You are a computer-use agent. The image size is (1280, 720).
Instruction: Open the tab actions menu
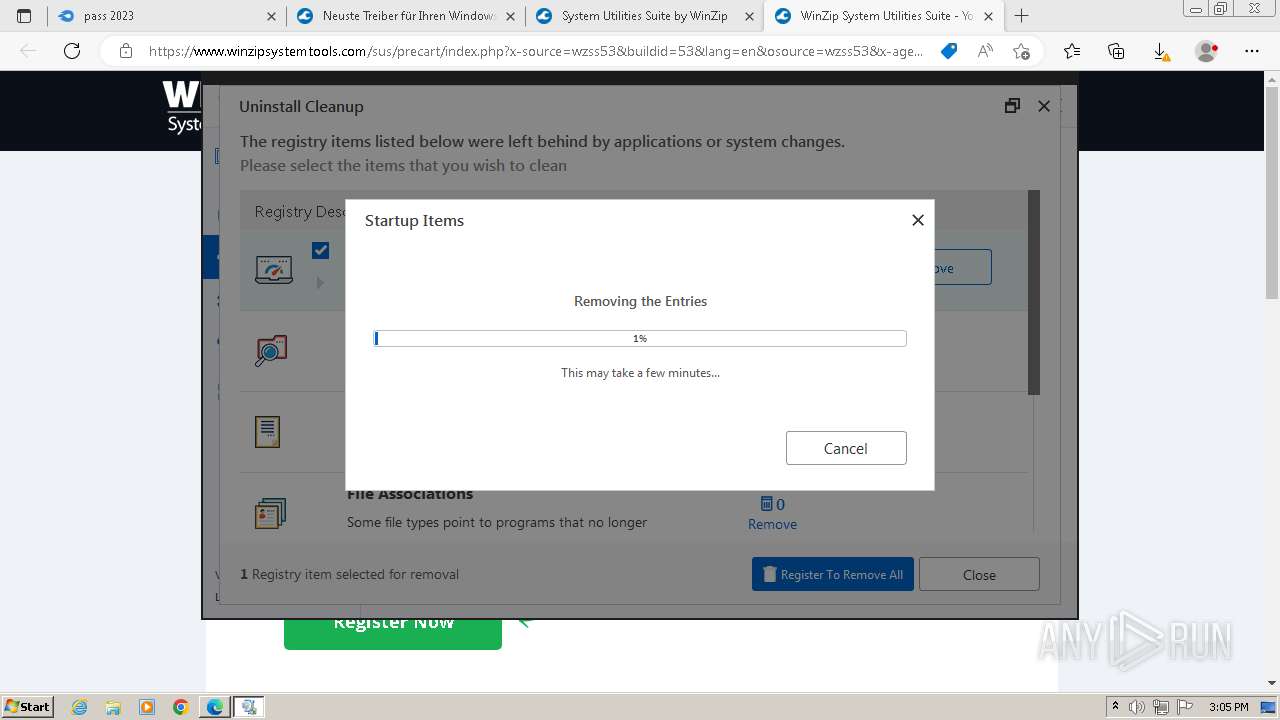pyautogui.click(x=24, y=16)
